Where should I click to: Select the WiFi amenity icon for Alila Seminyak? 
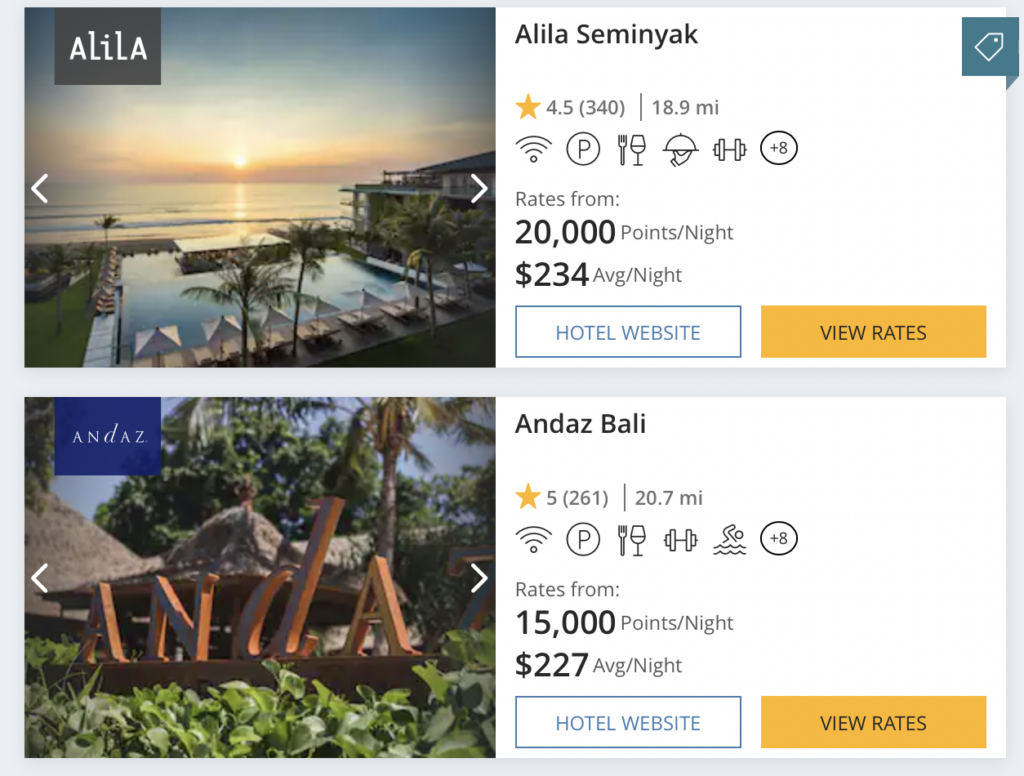coord(535,148)
